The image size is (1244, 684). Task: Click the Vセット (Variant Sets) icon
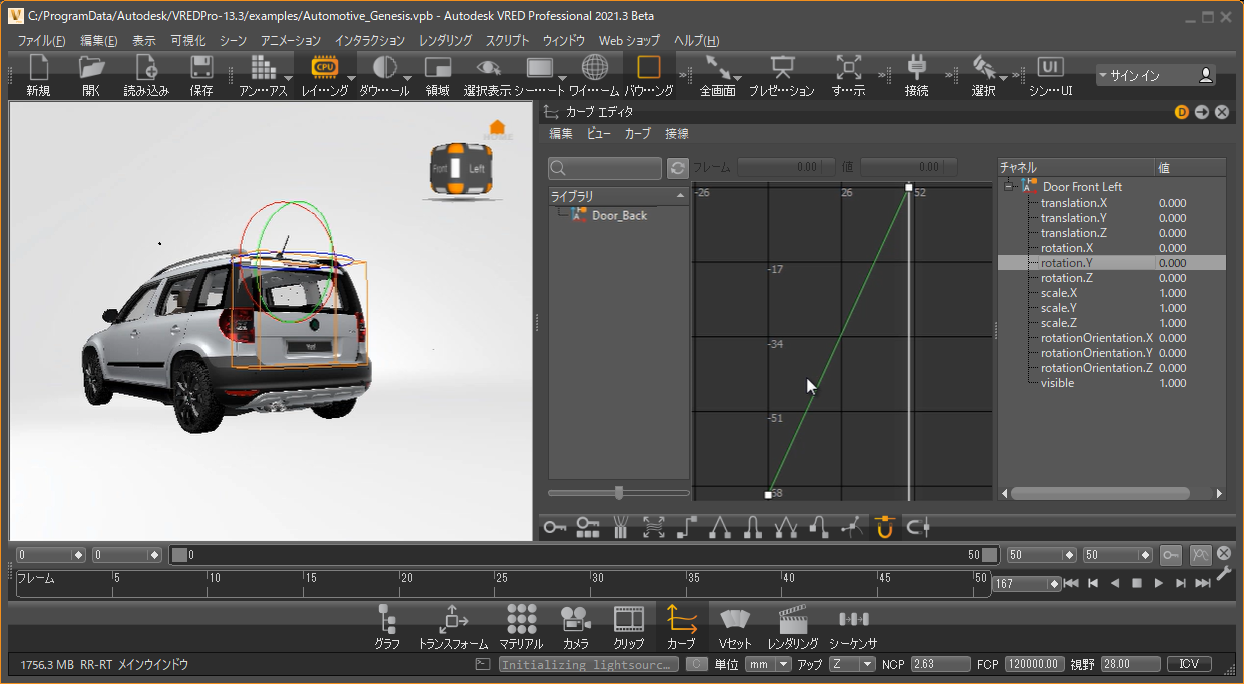point(735,619)
